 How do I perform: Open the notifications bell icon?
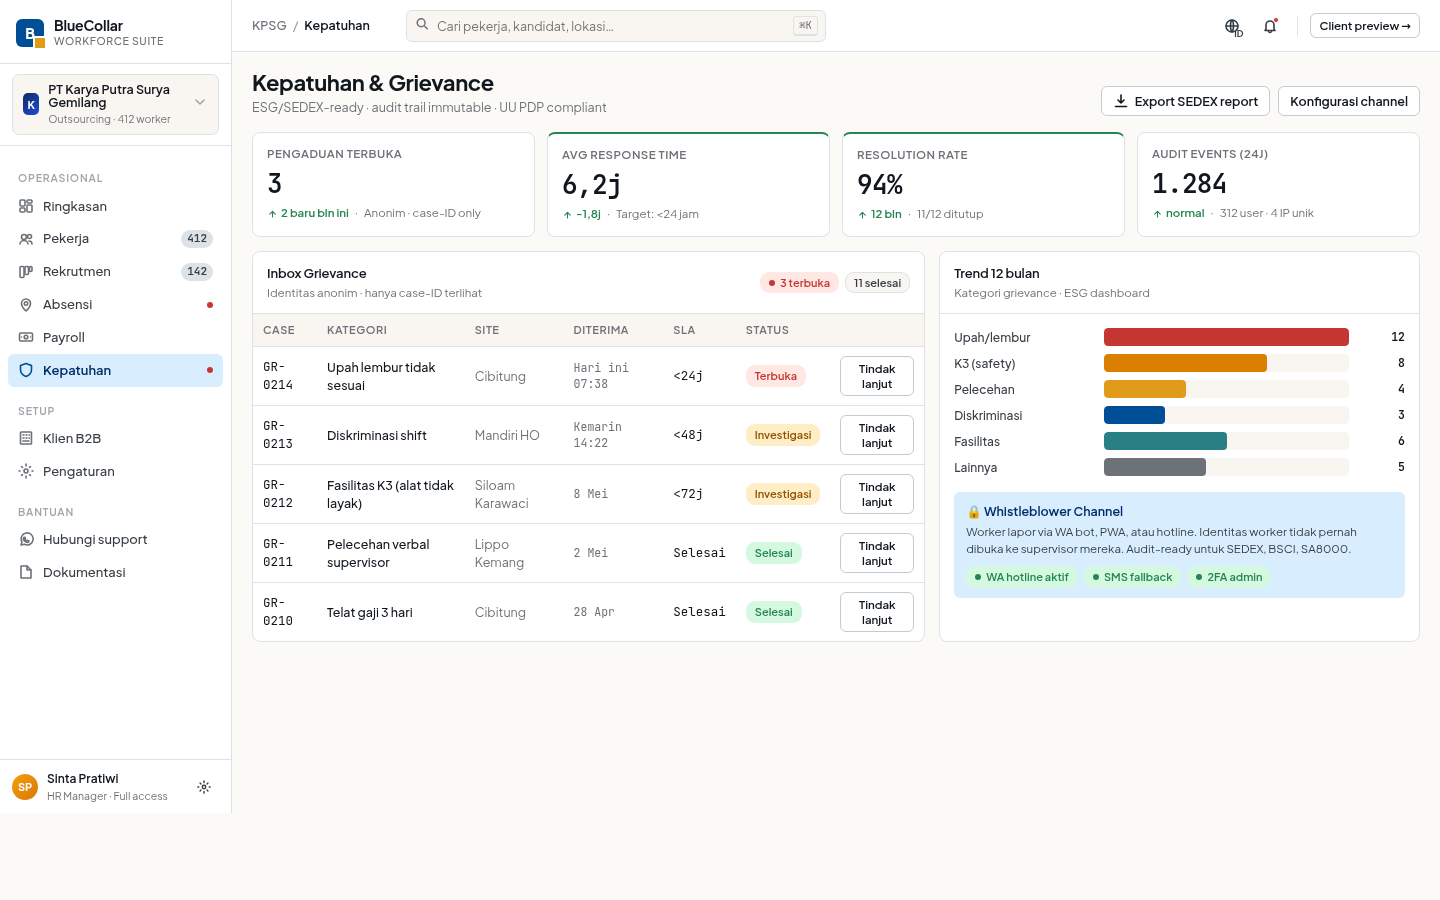pyautogui.click(x=1270, y=26)
